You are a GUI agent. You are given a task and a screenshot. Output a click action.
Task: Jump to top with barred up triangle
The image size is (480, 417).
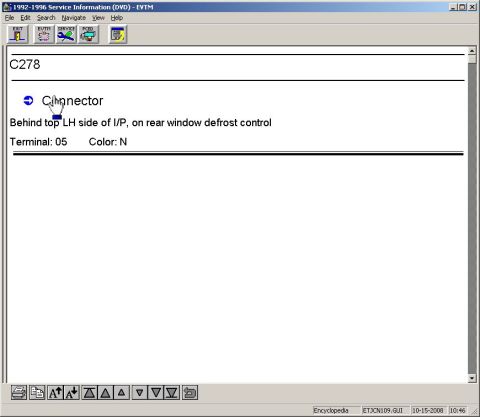pos(89,392)
